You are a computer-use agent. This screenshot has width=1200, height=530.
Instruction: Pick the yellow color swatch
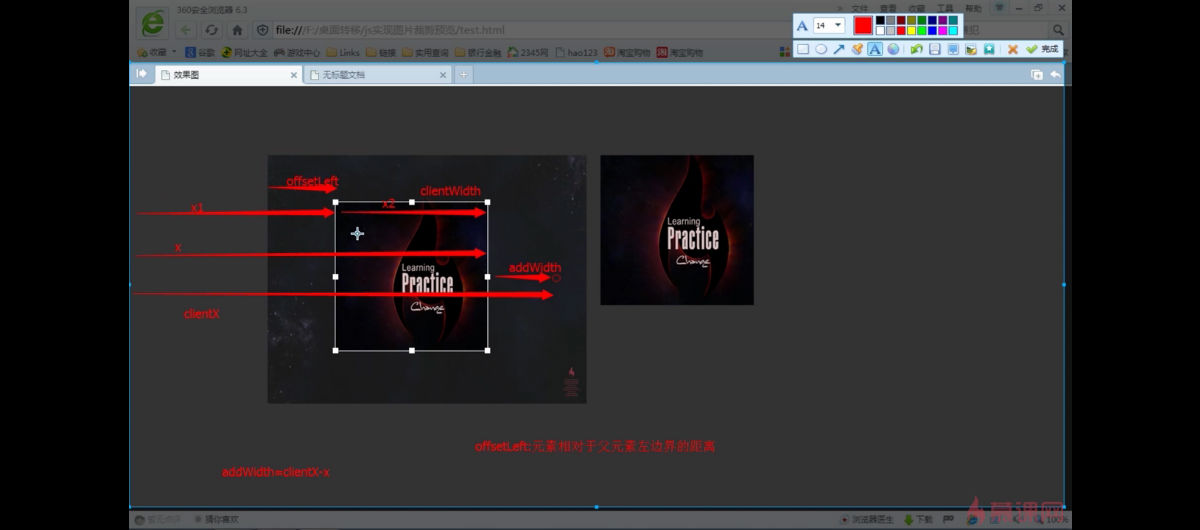[912, 31]
